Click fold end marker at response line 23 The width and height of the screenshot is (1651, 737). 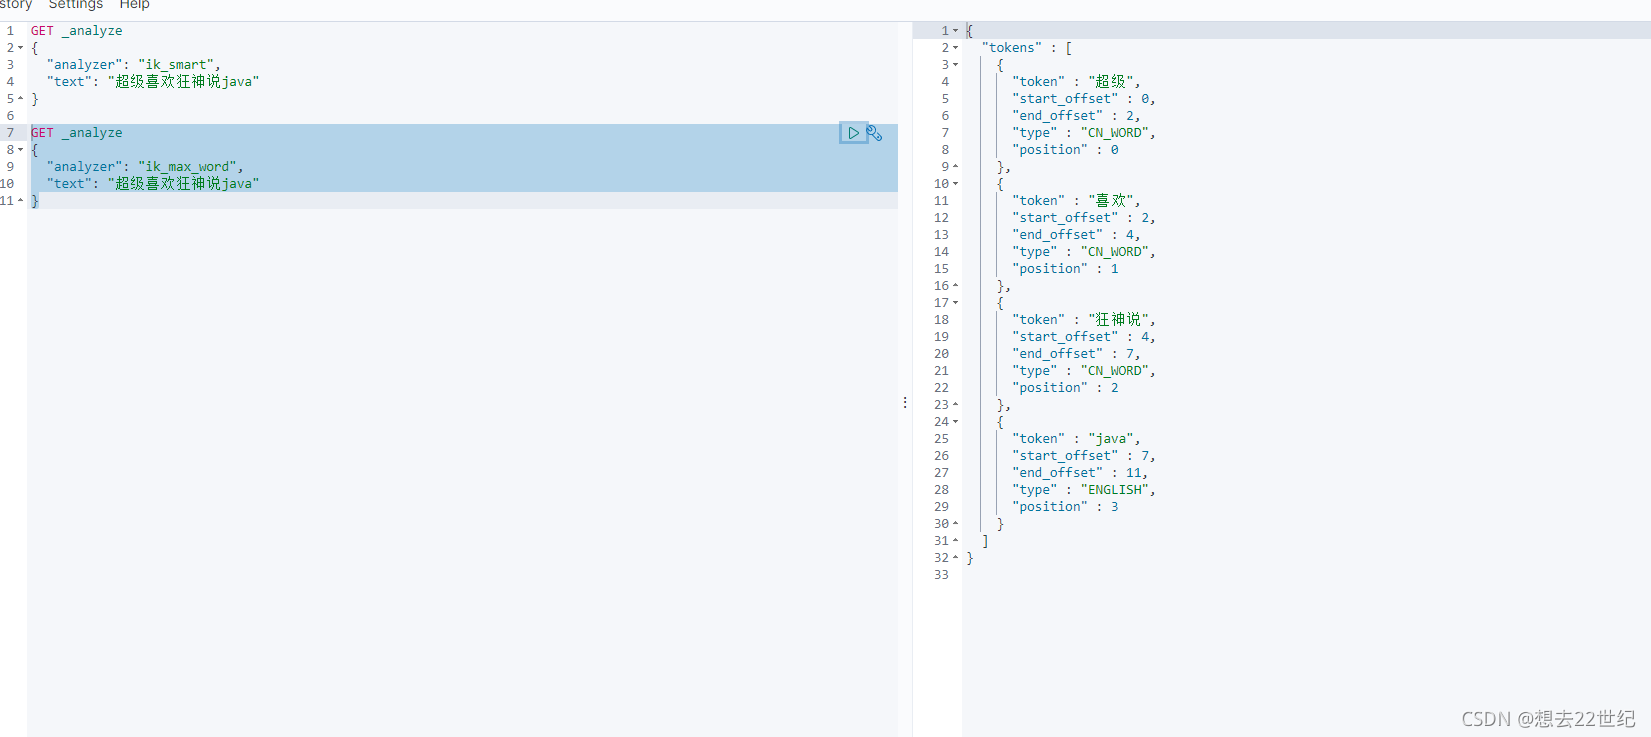(955, 405)
